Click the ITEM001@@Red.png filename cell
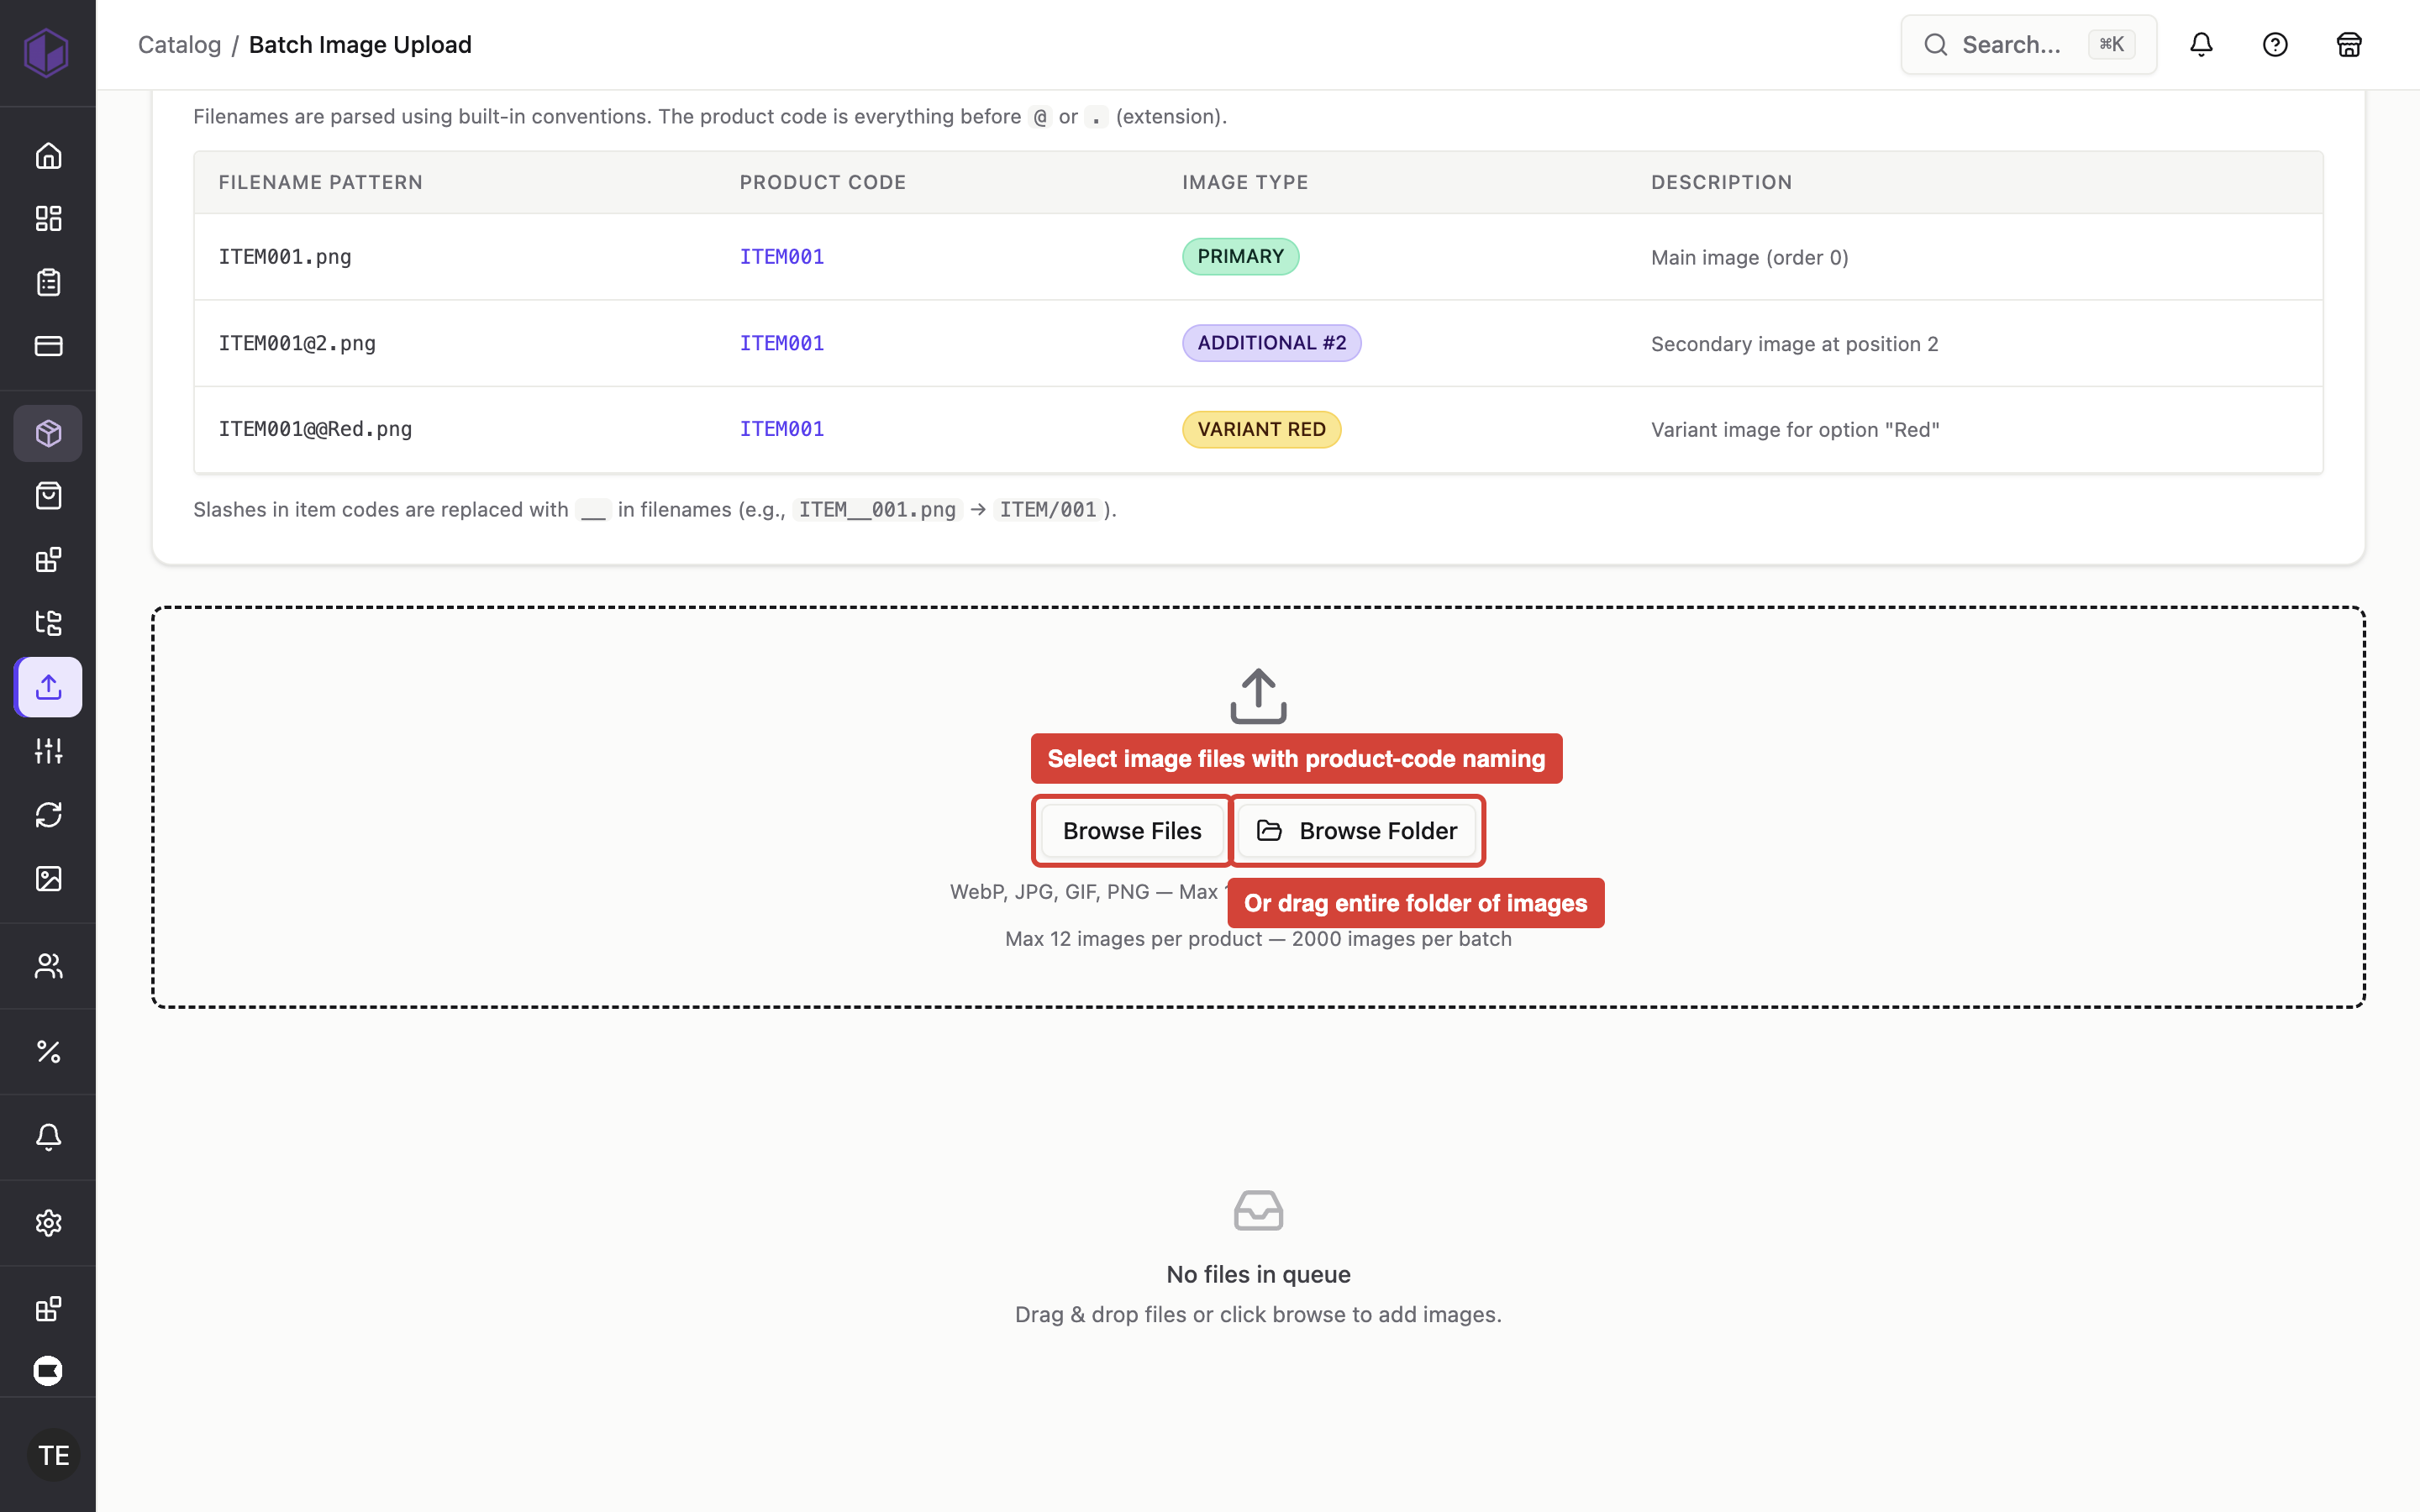2420x1512 pixels. tap(315, 429)
